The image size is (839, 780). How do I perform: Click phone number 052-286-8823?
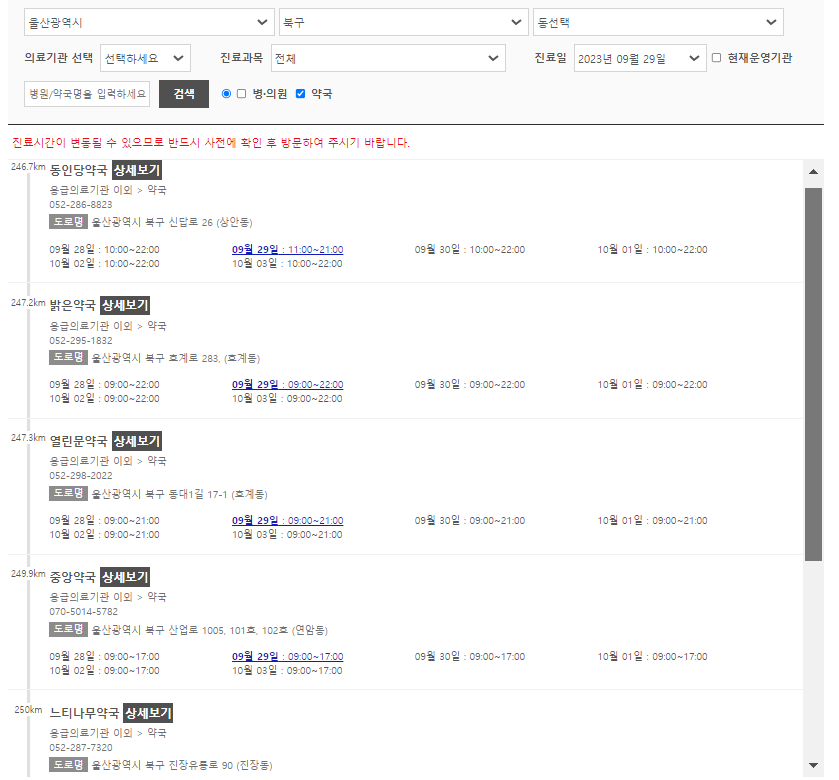click(81, 204)
